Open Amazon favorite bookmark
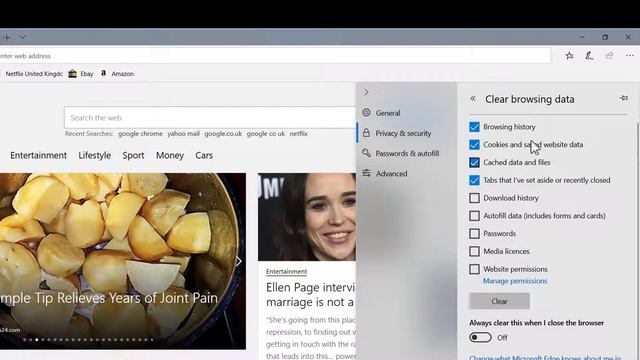640x360 pixels. (117, 74)
